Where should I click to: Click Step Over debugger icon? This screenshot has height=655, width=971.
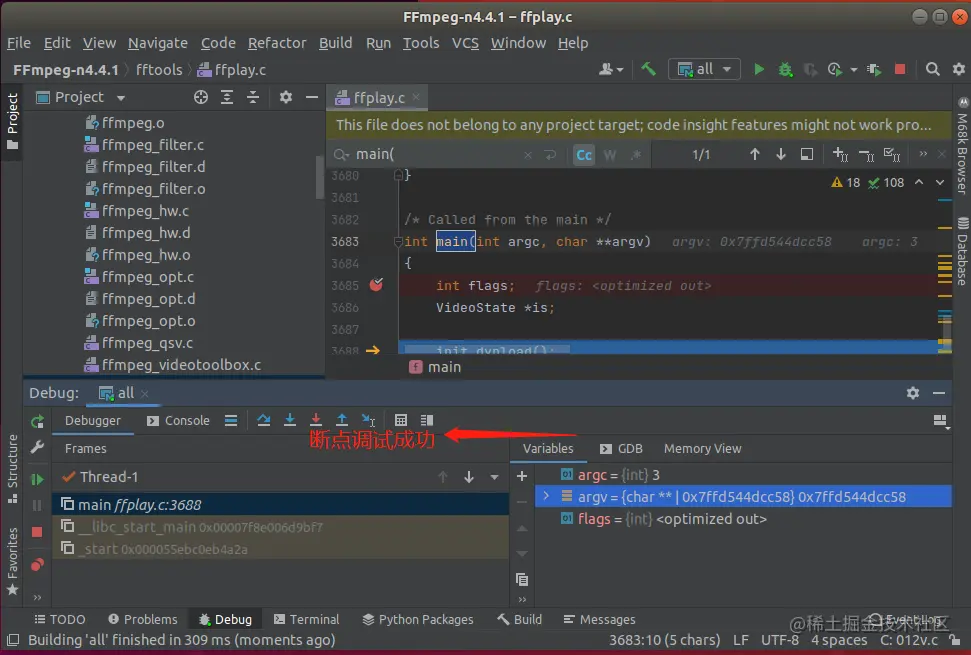(263, 420)
